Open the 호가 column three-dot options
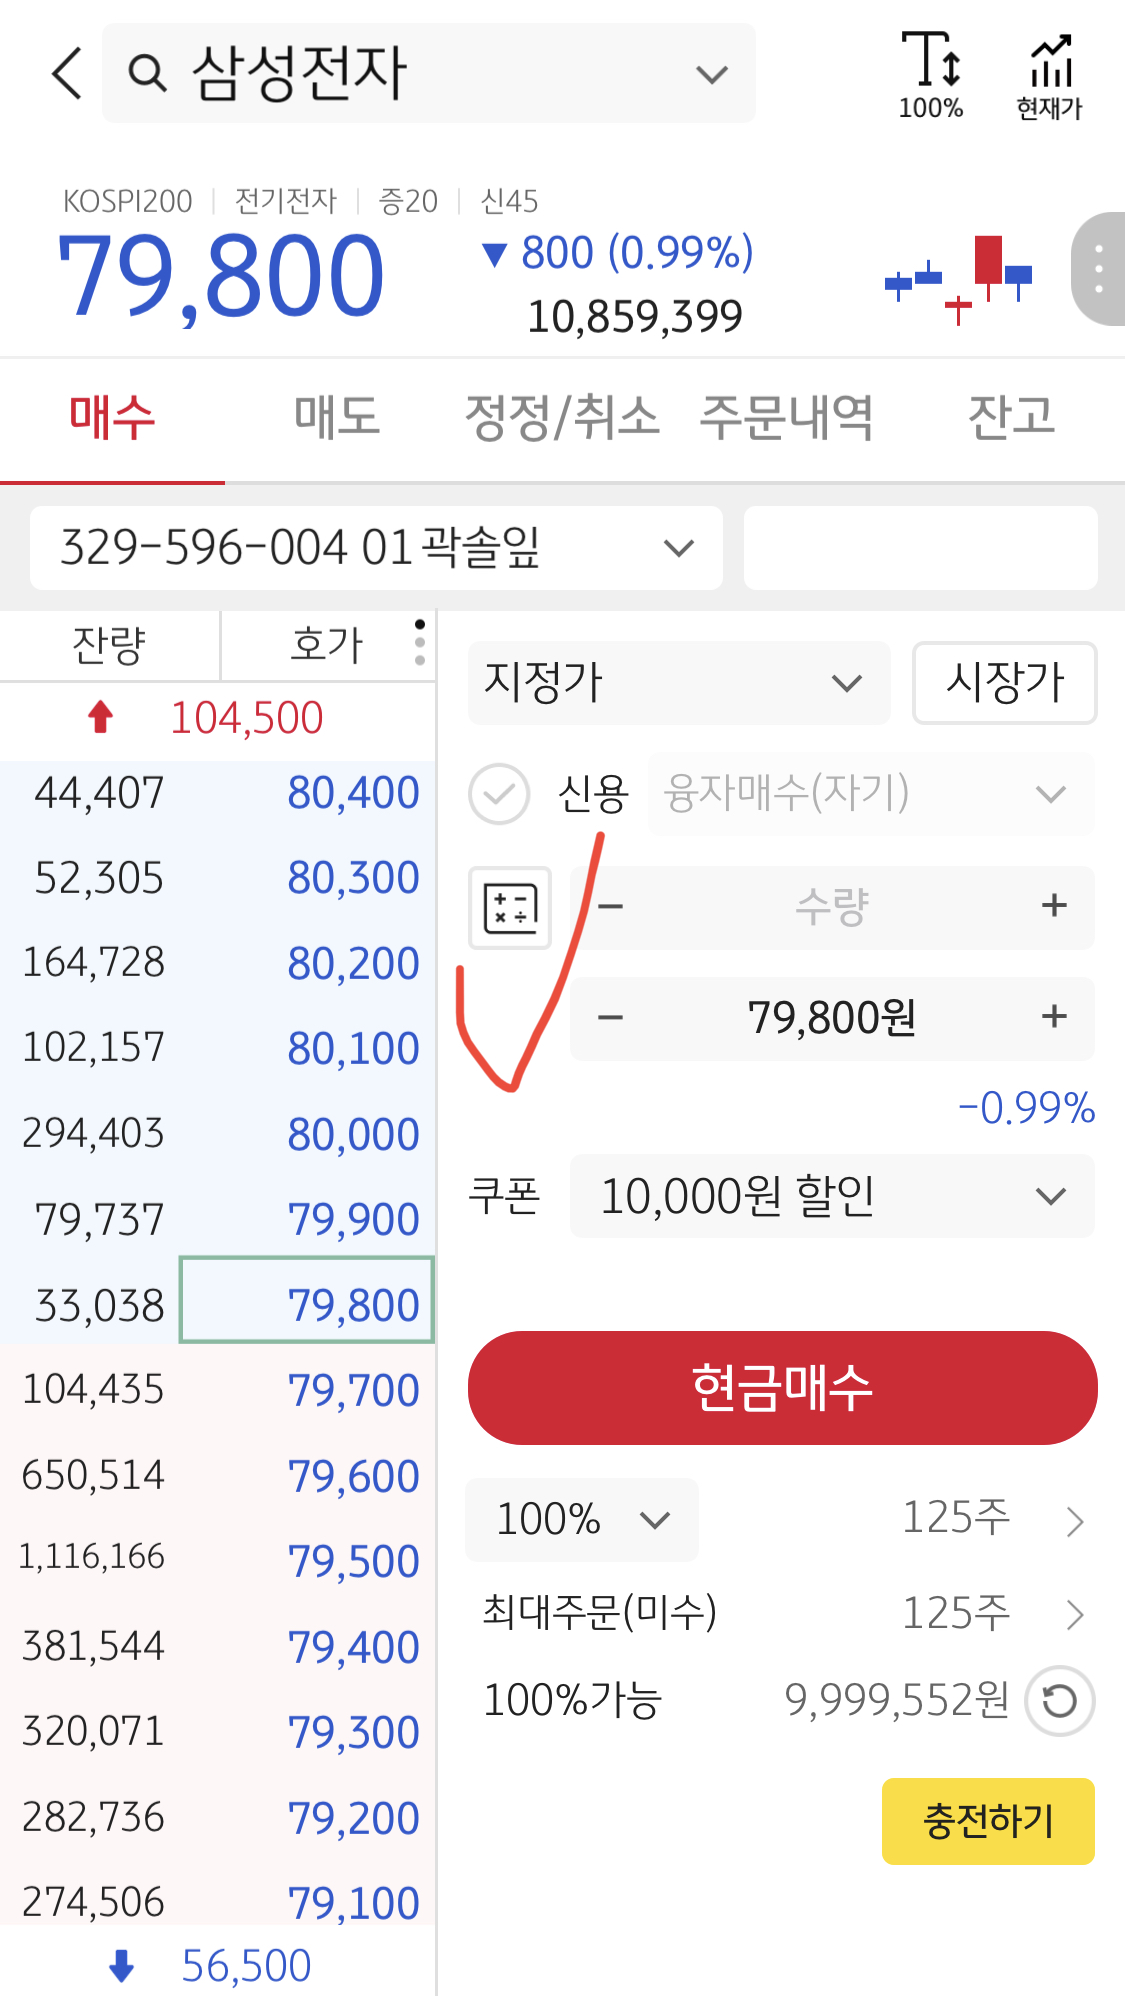This screenshot has width=1125, height=1996. [x=420, y=642]
